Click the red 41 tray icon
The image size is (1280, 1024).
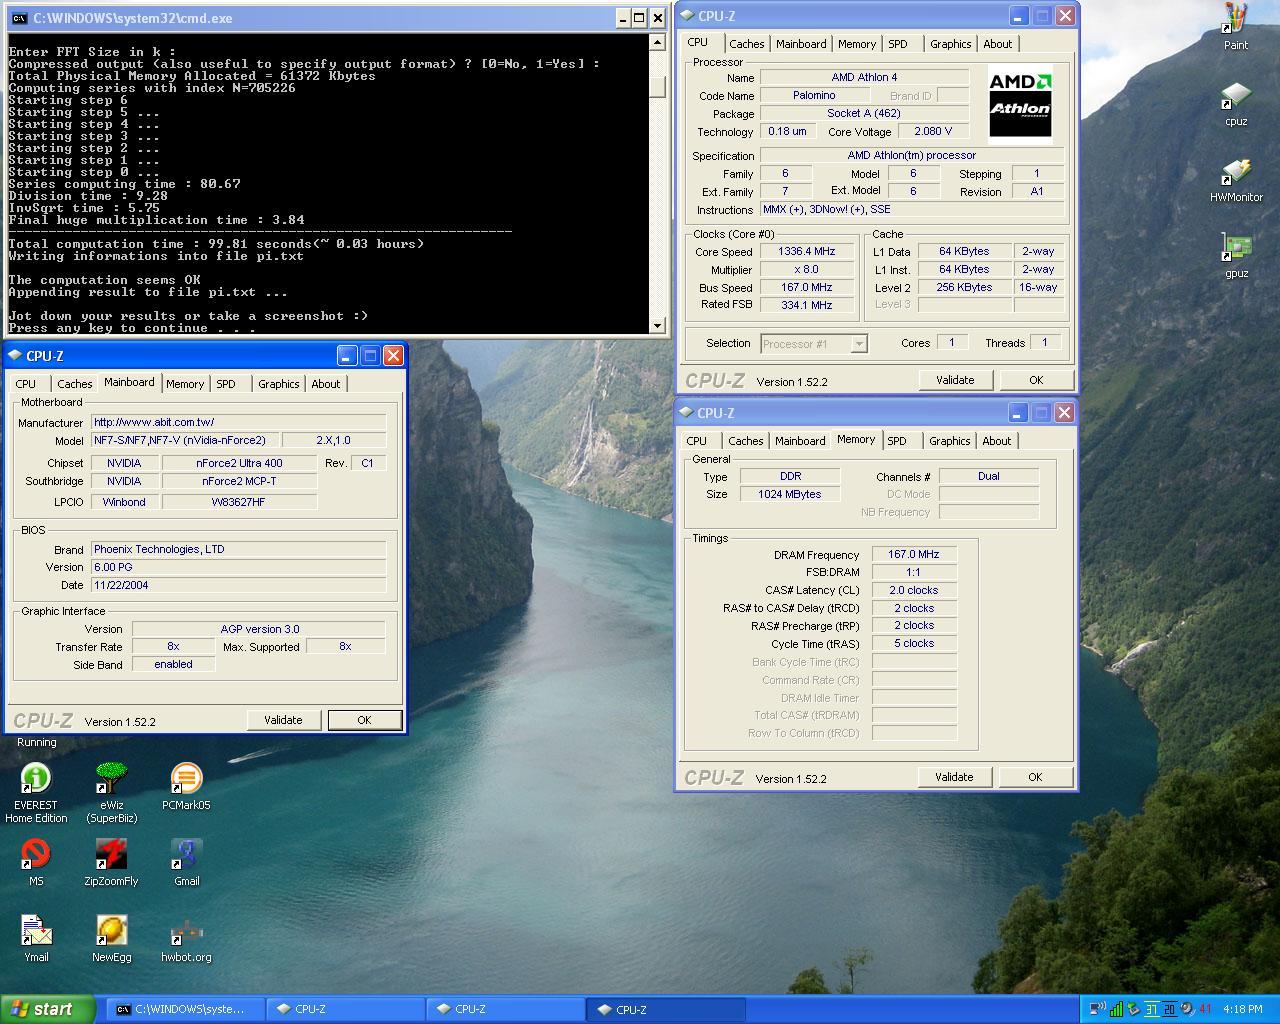point(1205,1009)
